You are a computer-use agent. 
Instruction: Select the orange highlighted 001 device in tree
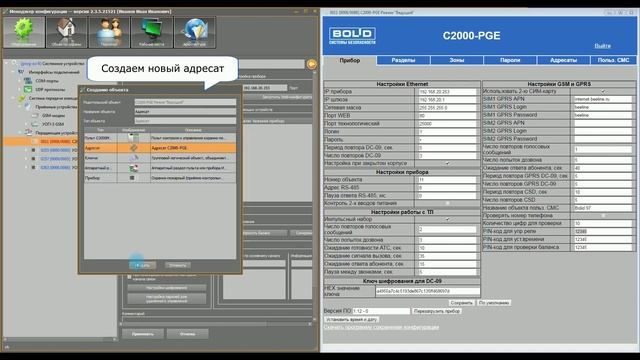40,141
